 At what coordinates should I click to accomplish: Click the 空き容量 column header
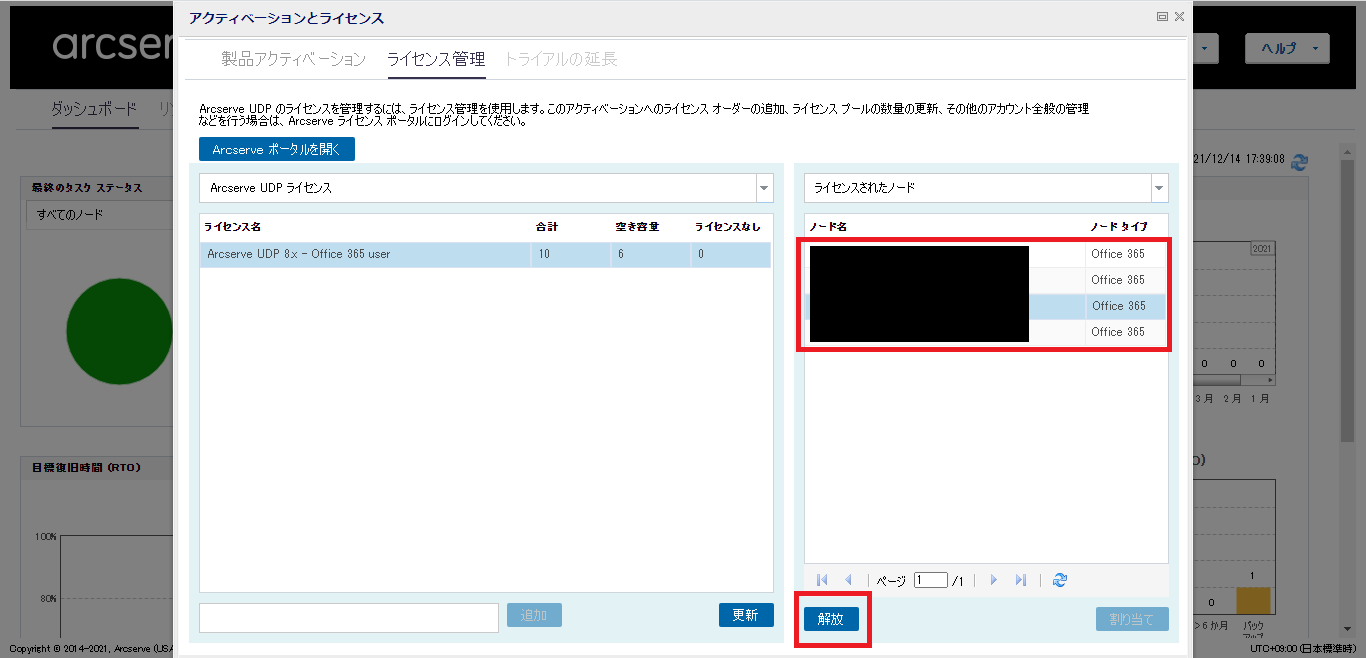(x=637, y=227)
